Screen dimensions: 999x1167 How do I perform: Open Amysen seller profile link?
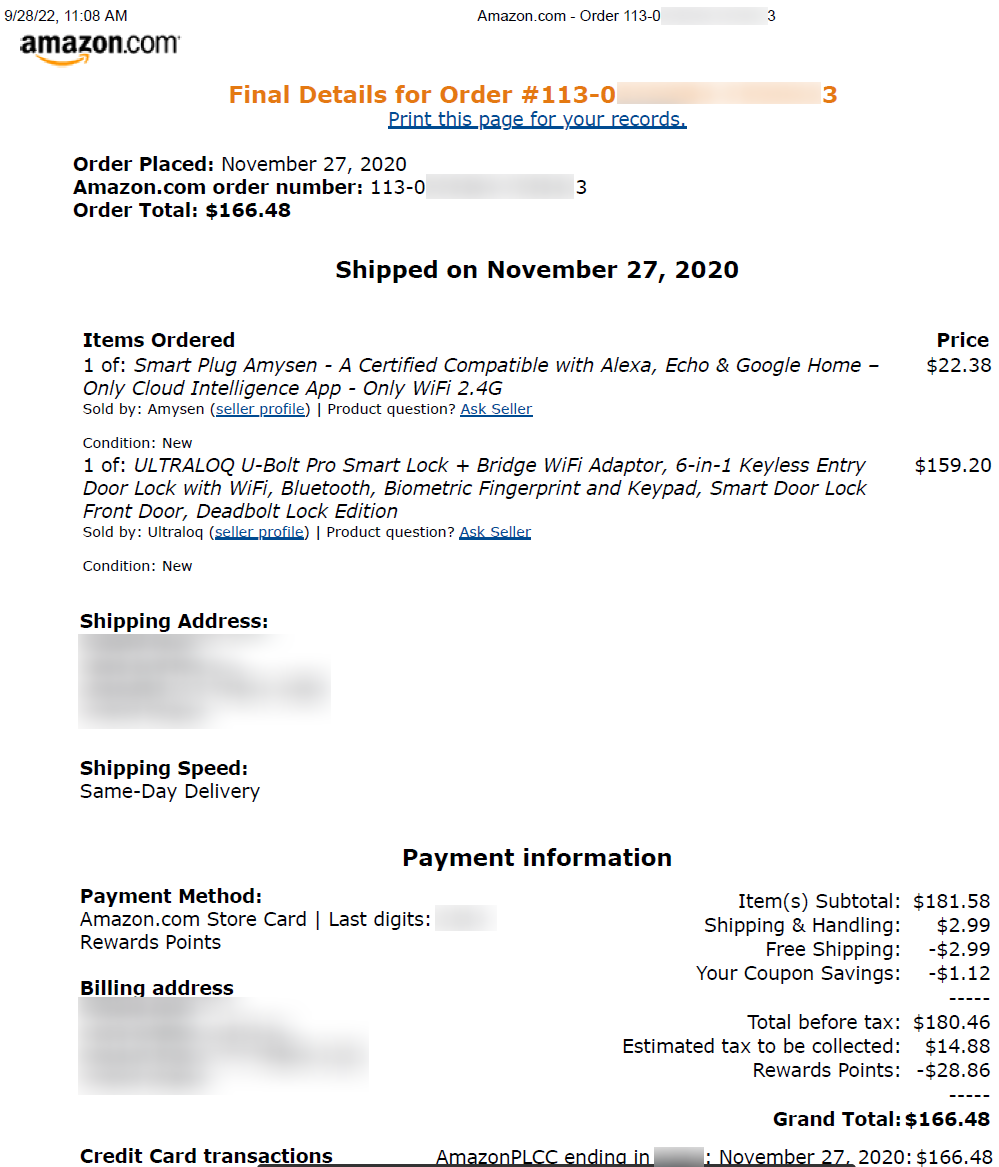260,409
